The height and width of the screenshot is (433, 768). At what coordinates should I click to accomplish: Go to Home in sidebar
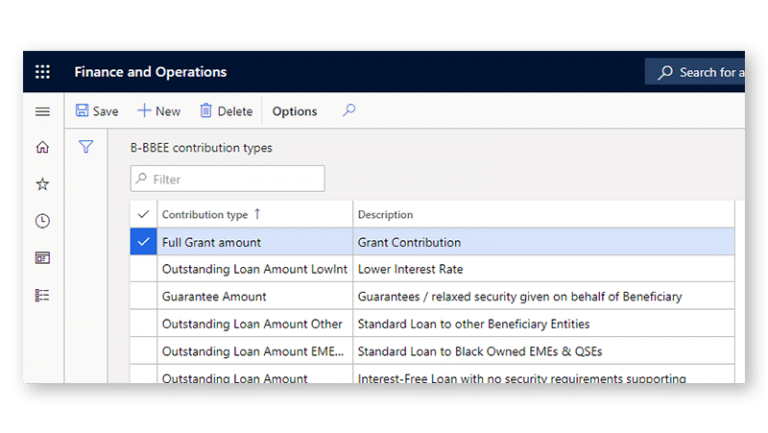[x=42, y=148]
